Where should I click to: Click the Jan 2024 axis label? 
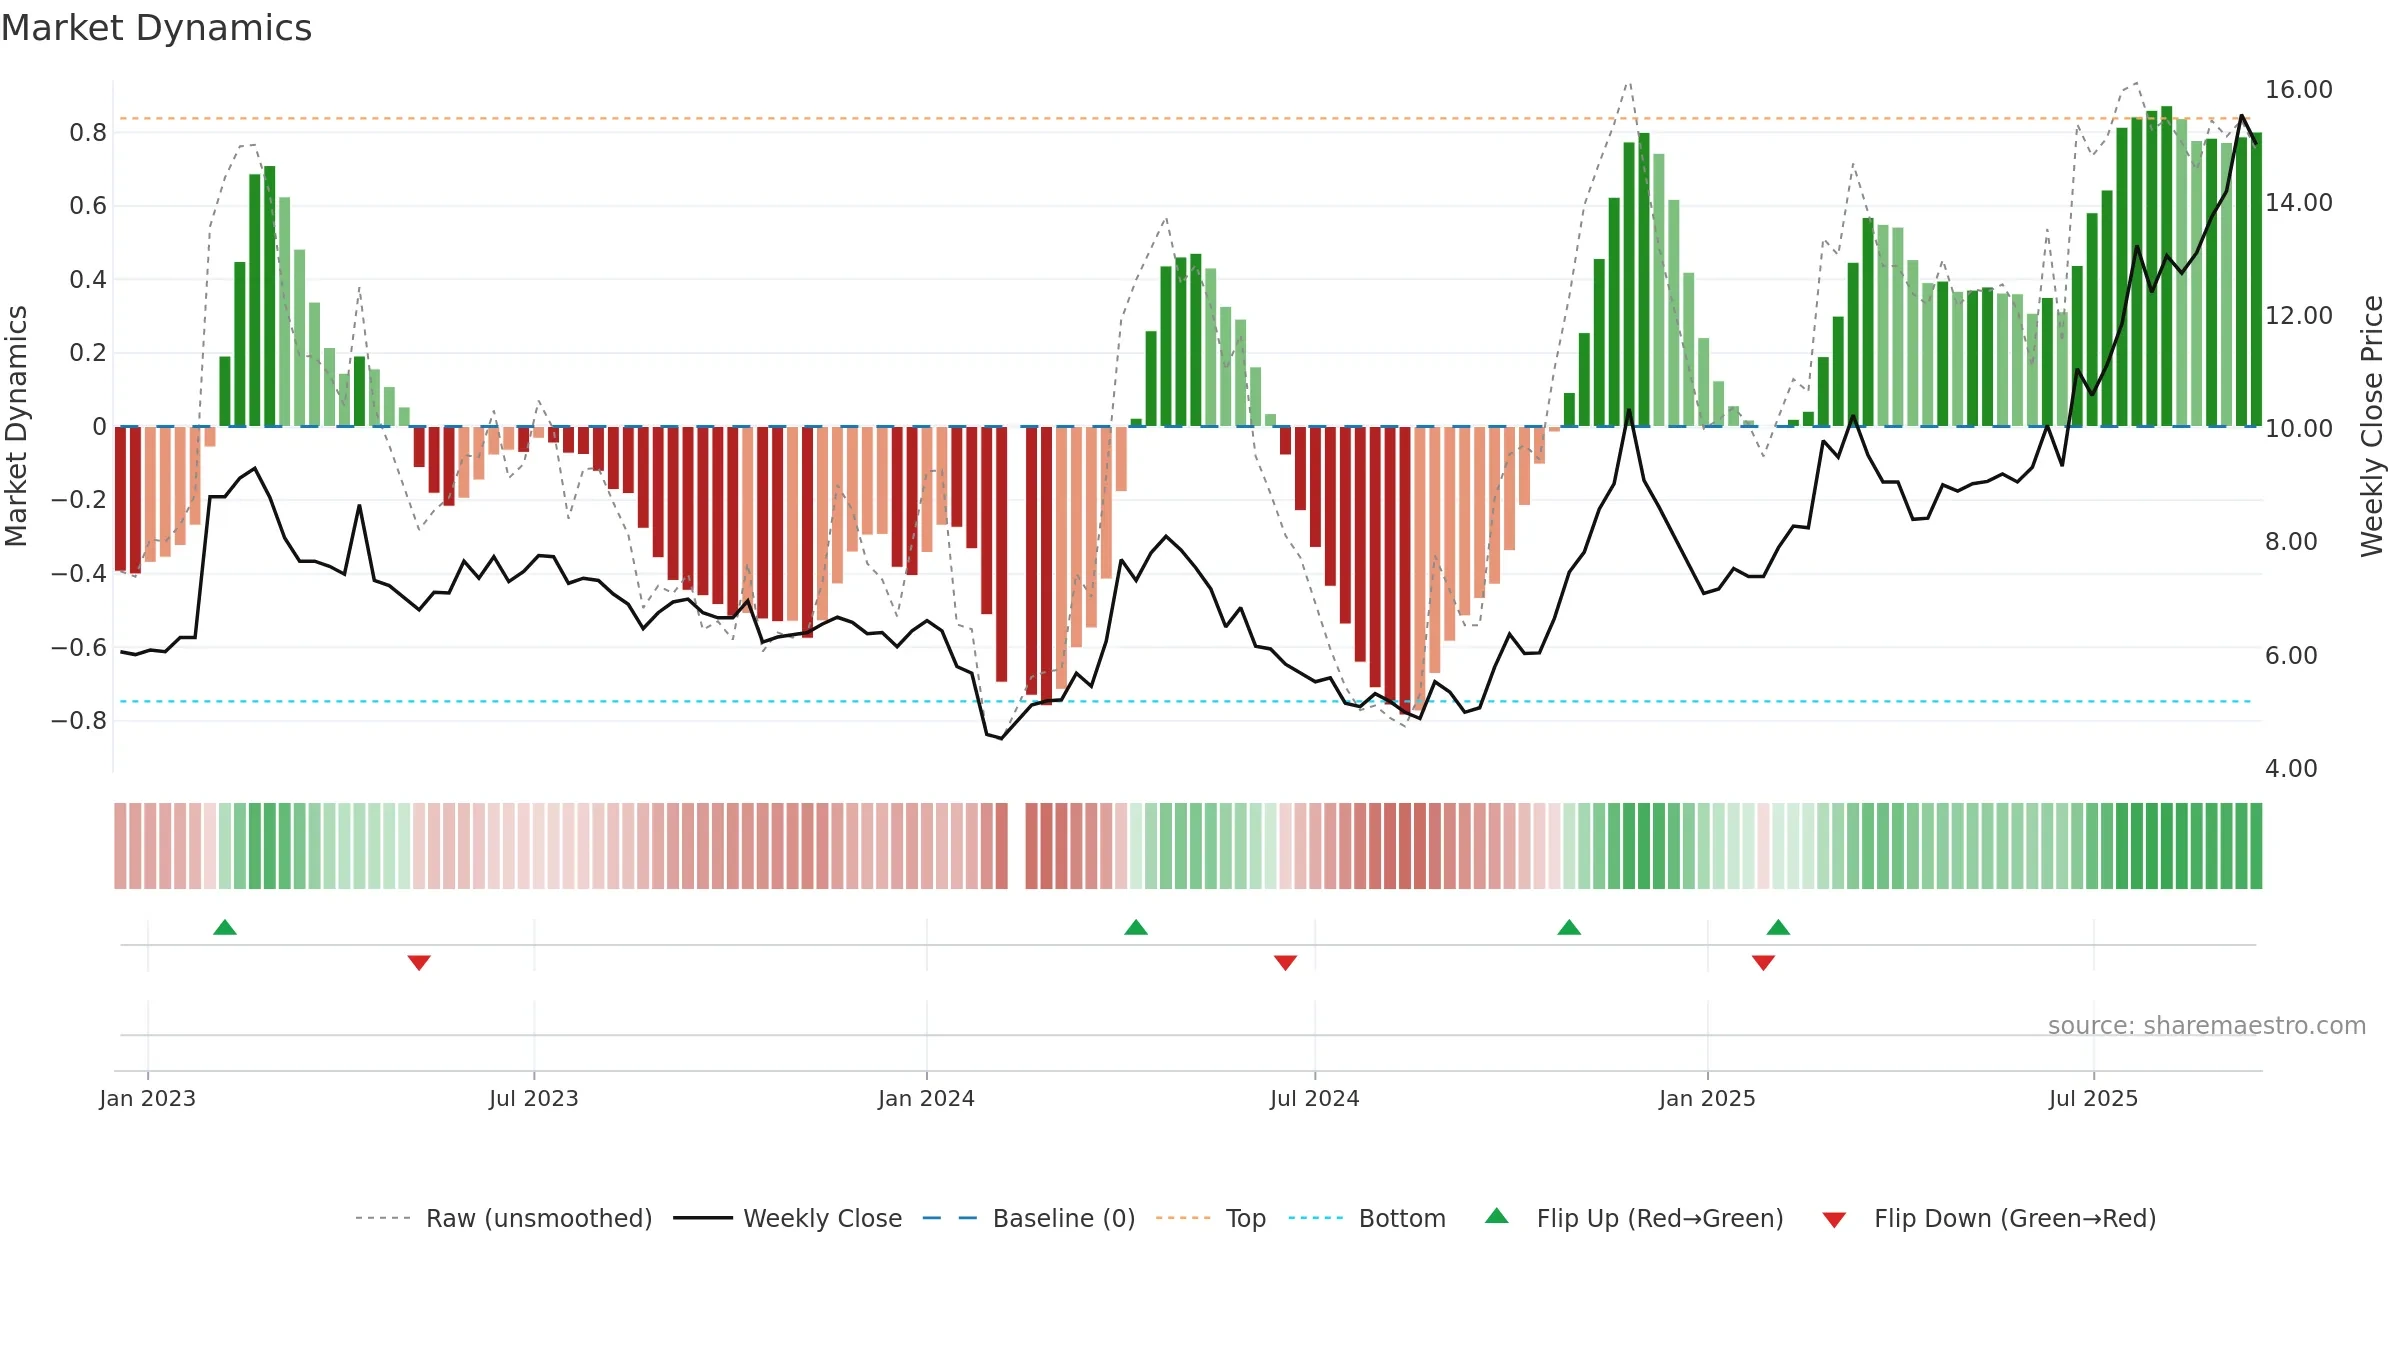927,1098
